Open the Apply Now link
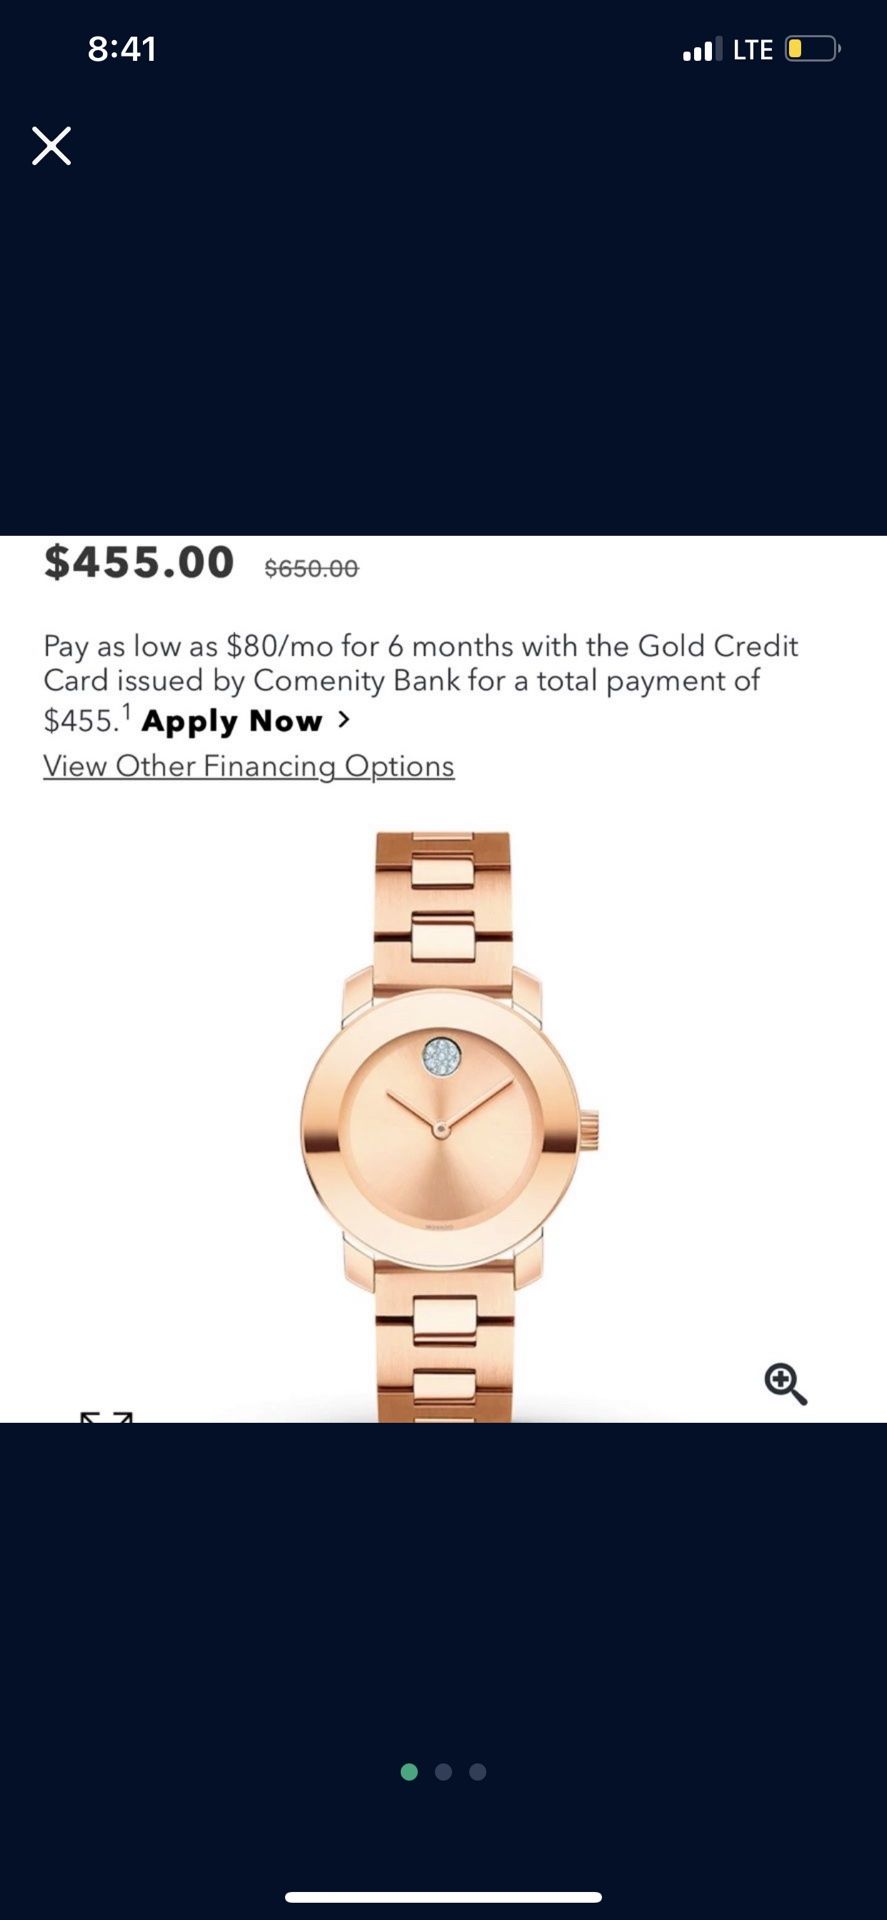 [232, 721]
